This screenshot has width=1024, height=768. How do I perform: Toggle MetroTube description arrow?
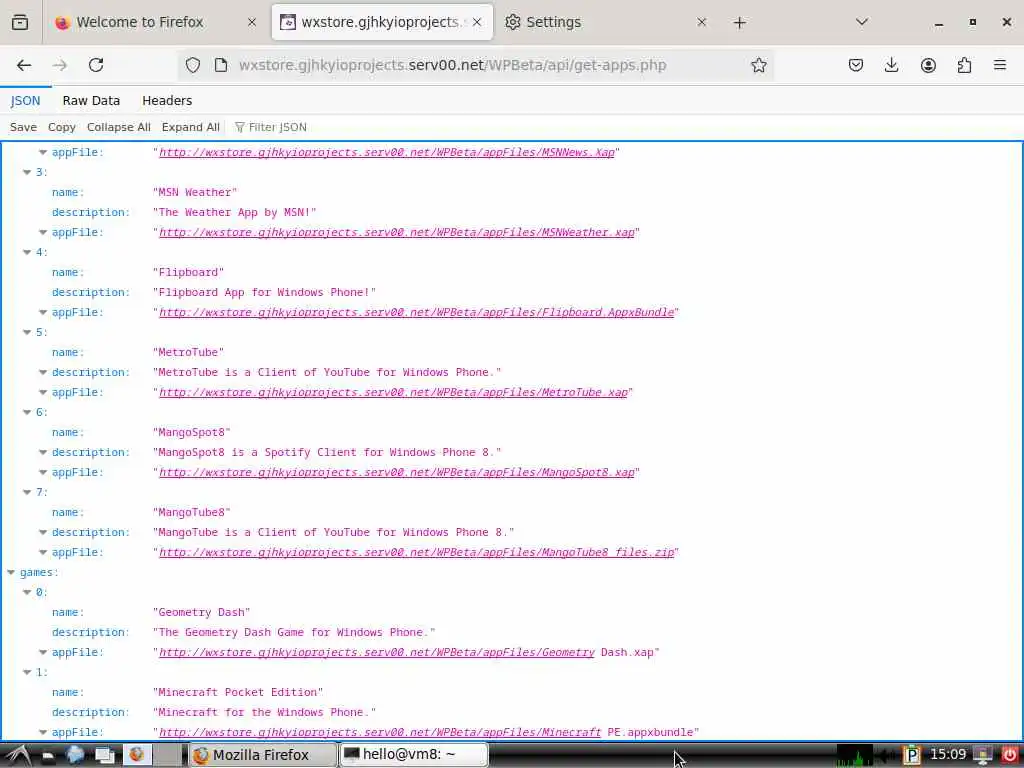click(42, 372)
